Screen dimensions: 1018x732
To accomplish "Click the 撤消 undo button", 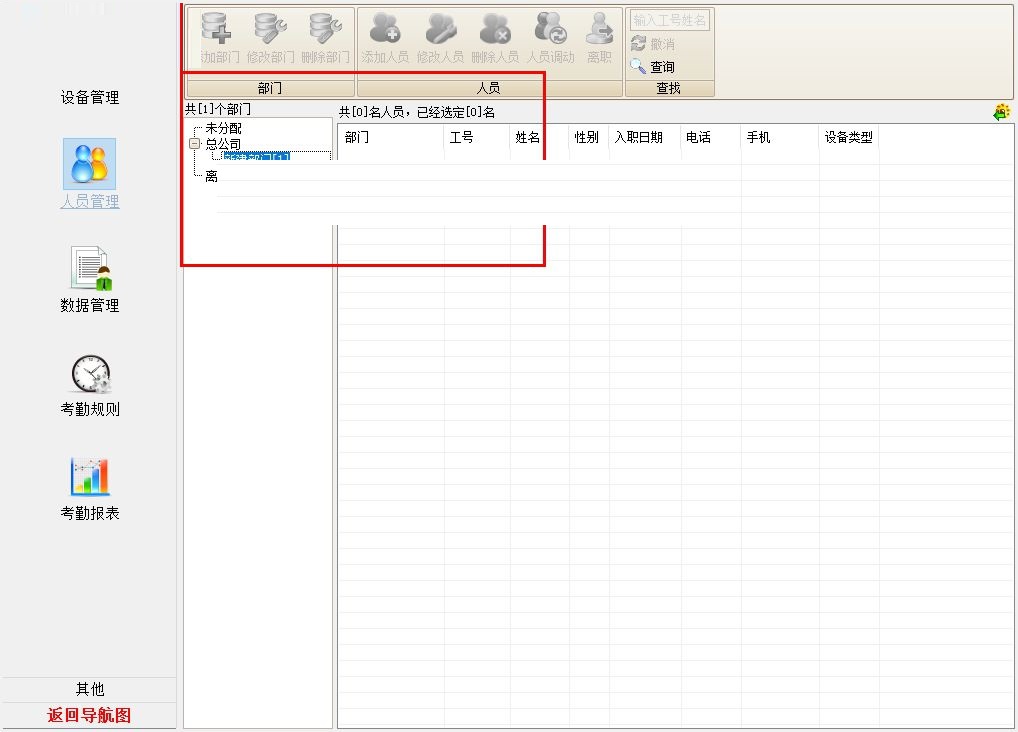I will pos(653,44).
